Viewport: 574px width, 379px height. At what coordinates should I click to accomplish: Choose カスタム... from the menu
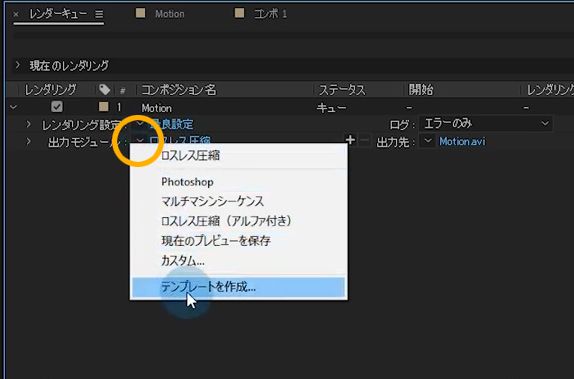click(239, 261)
